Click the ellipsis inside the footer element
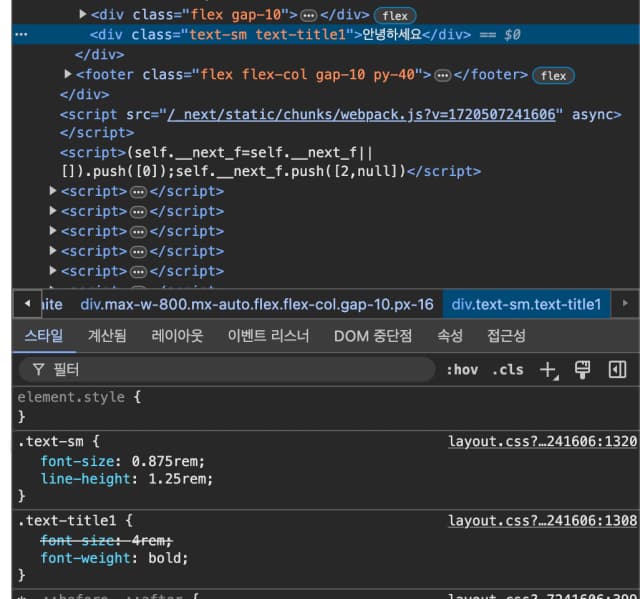The image size is (640, 599). (x=442, y=75)
